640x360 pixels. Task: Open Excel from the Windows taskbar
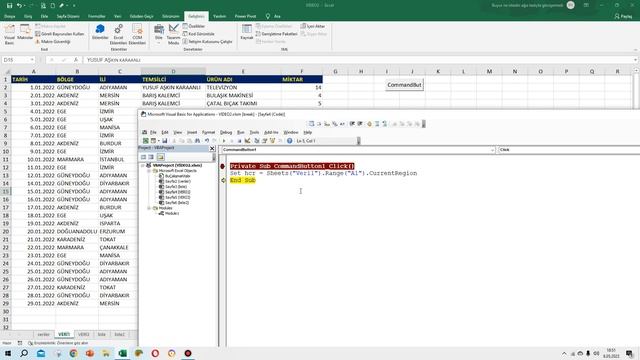pos(122,353)
